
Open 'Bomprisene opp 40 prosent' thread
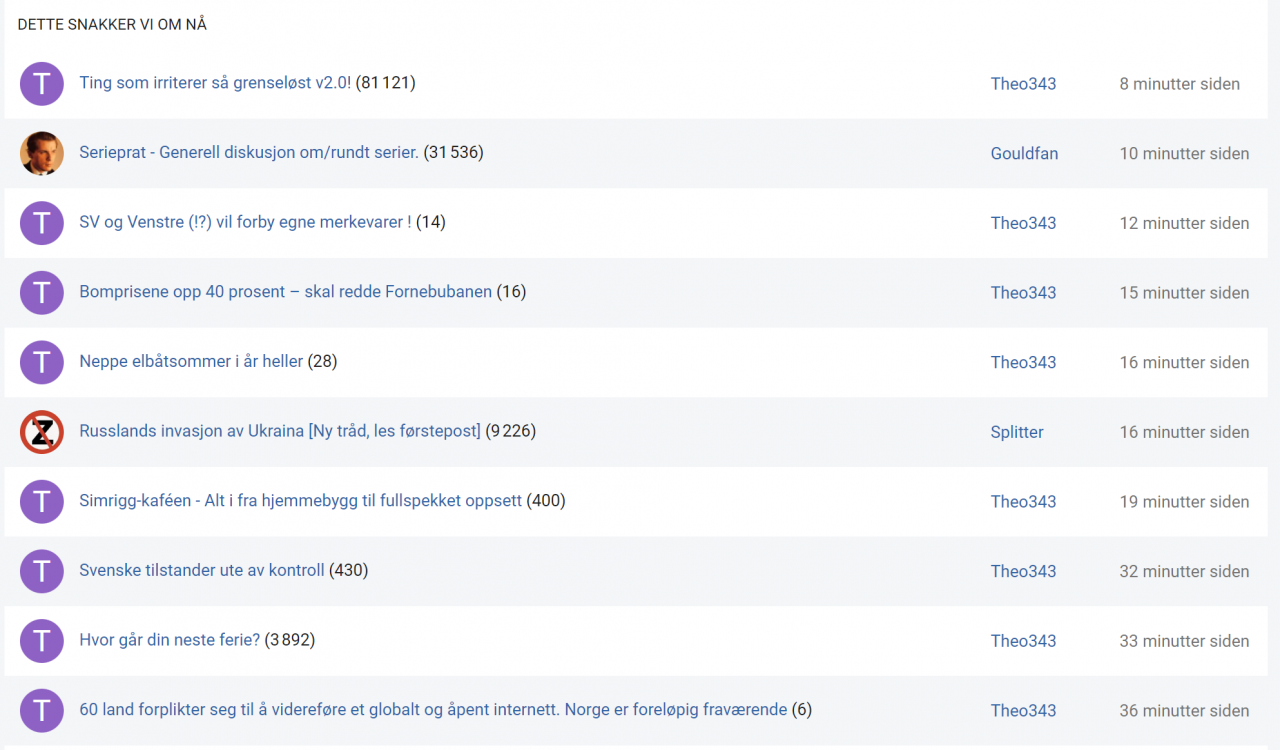pyautogui.click(x=285, y=292)
